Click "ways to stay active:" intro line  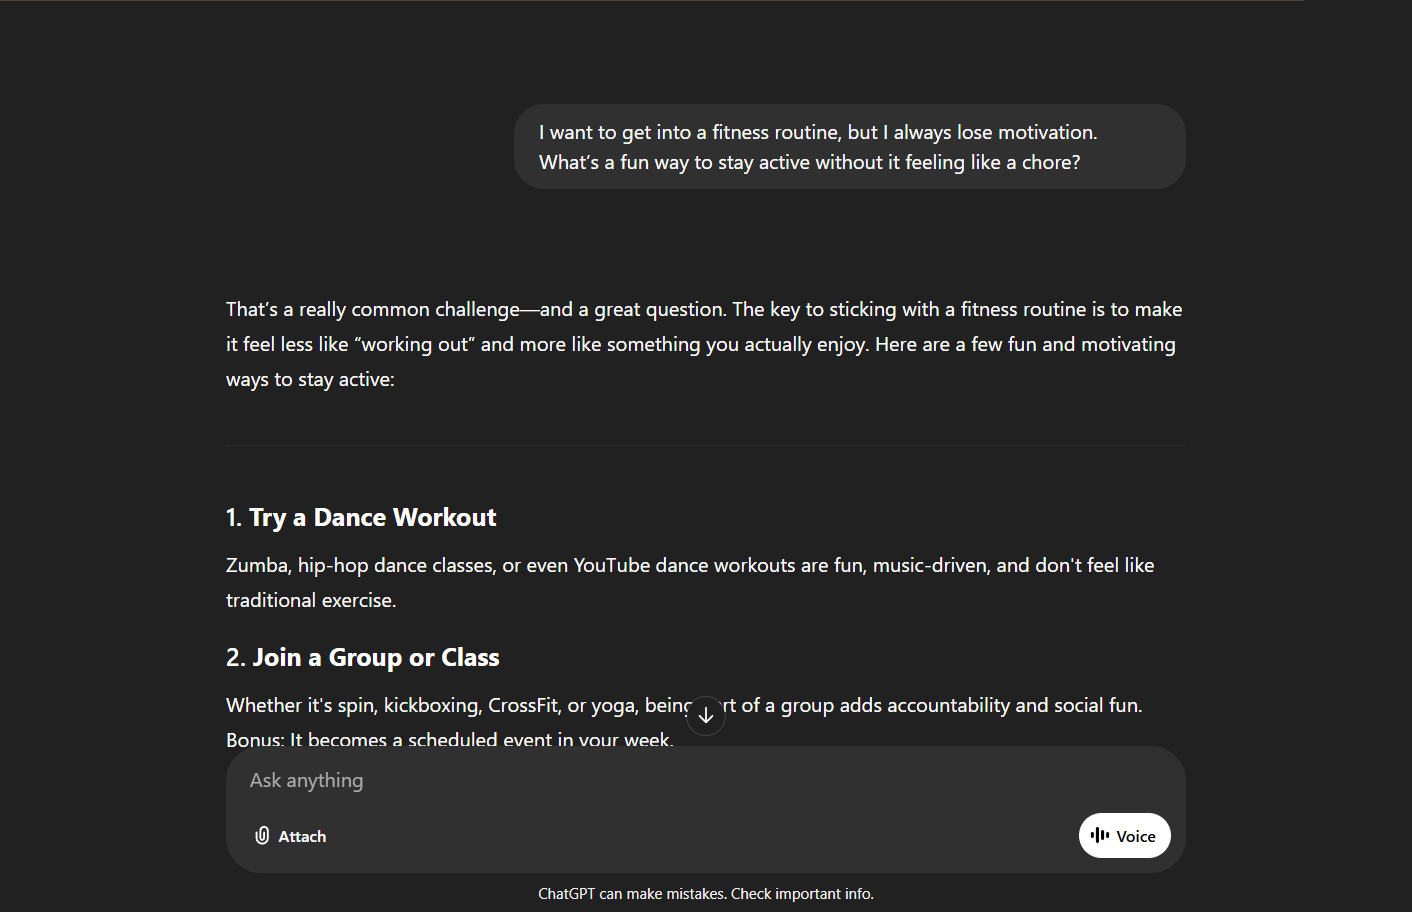[x=310, y=380]
